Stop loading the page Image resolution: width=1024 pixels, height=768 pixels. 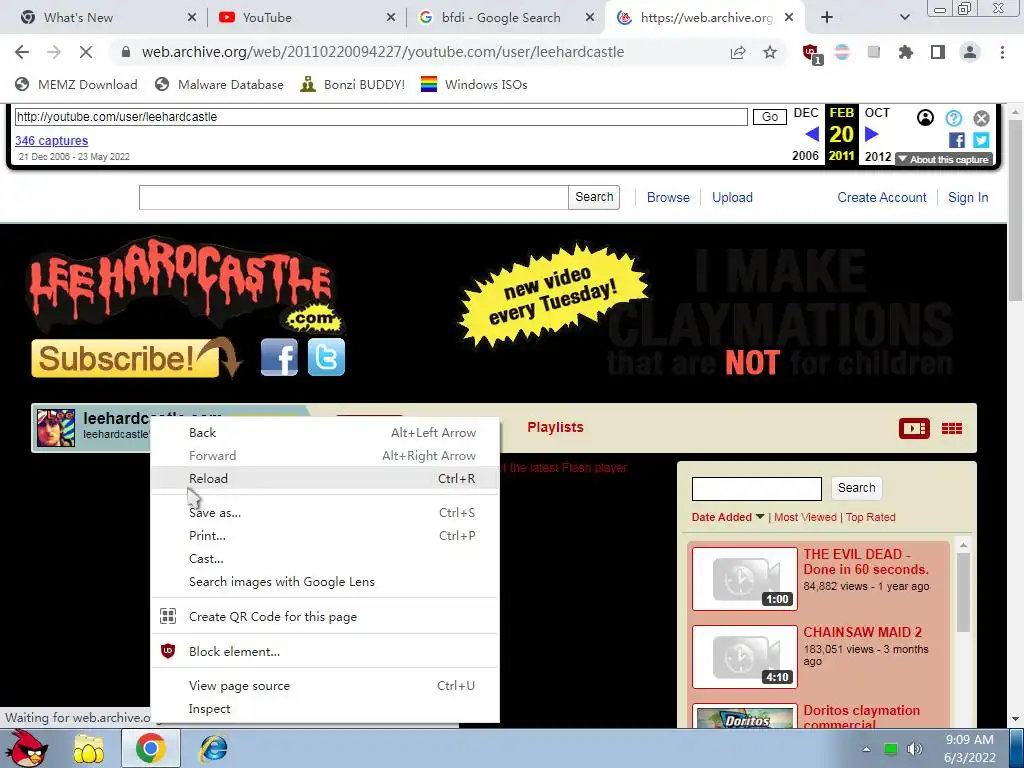pyautogui.click(x=86, y=52)
